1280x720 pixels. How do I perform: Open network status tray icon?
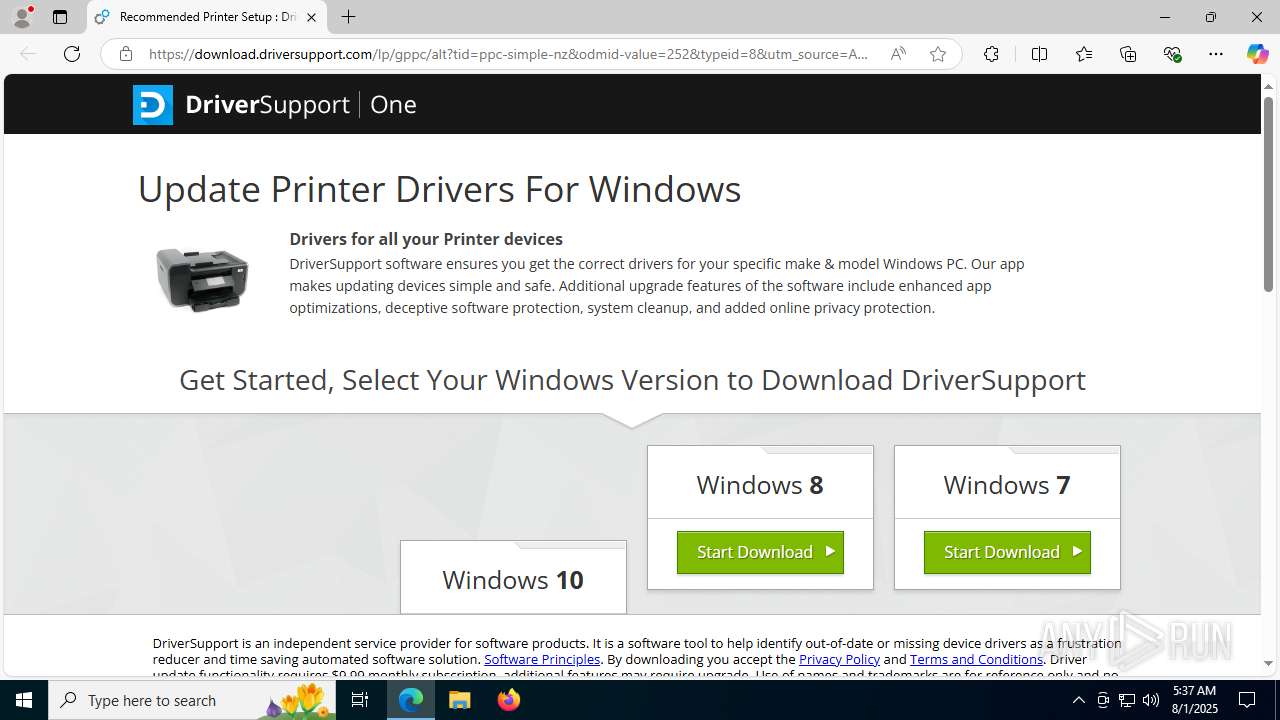click(x=1126, y=700)
